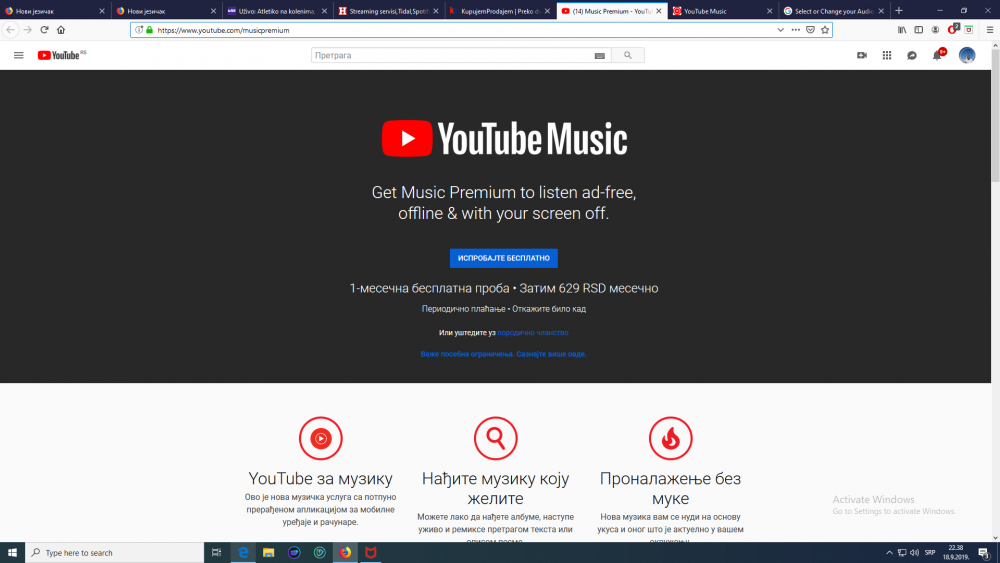Viewport: 1000px width, 563px height.
Task: Close the KupujemProdajem tab
Action: pos(547,11)
